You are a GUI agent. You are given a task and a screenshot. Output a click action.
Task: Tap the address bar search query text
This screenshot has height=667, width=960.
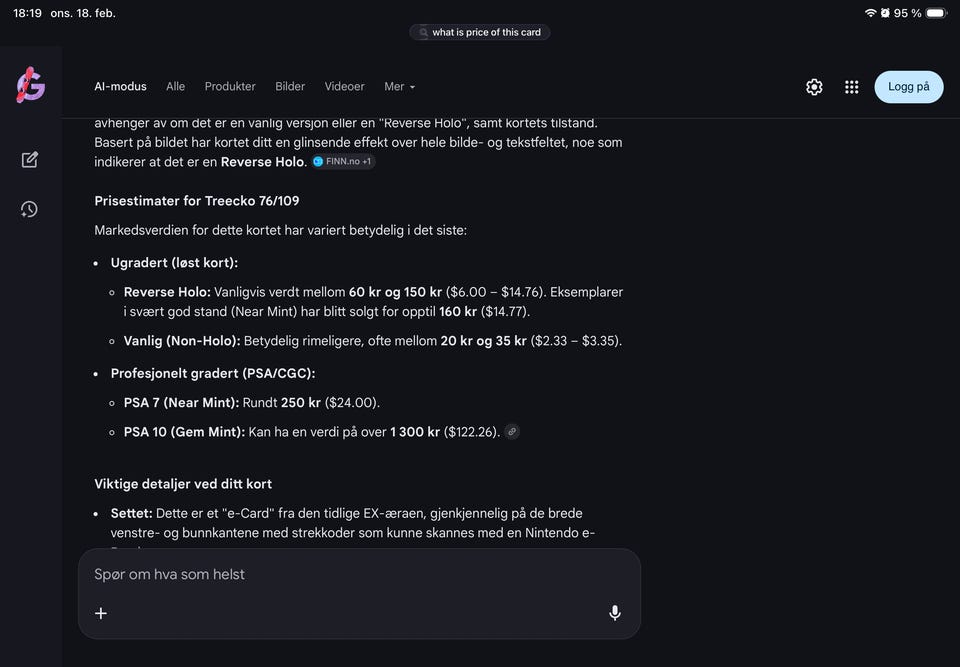pyautogui.click(x=486, y=32)
